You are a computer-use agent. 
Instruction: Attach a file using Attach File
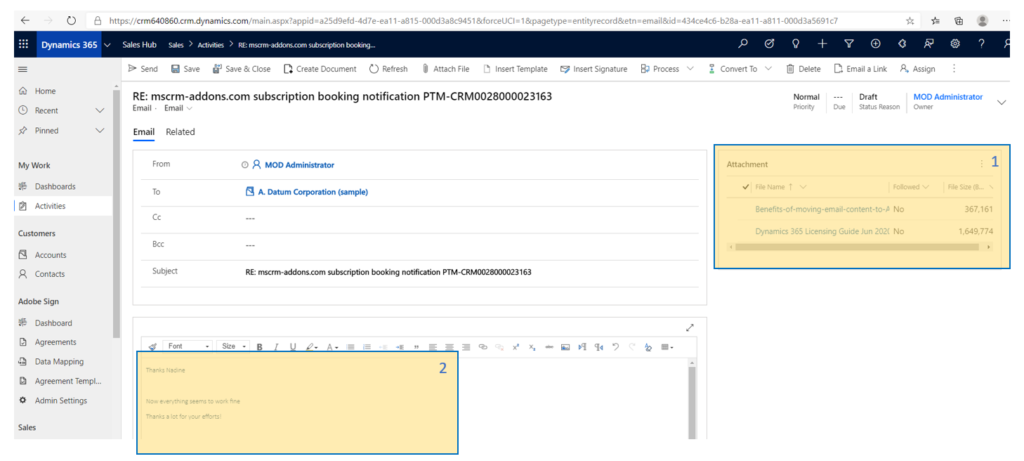(445, 69)
